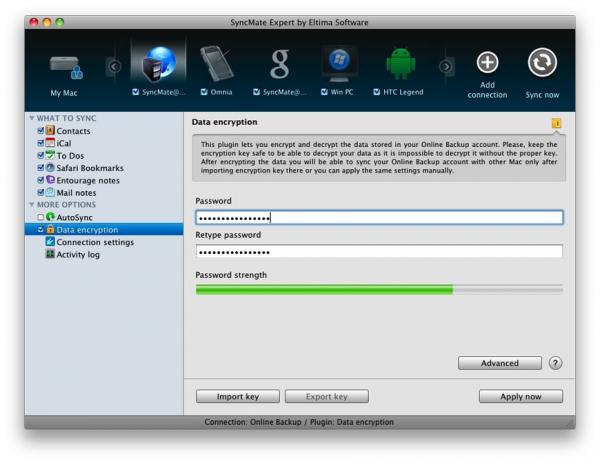Click the To Dos checkmark icon
This screenshot has width=600, height=463.
pyautogui.click(x=50, y=155)
